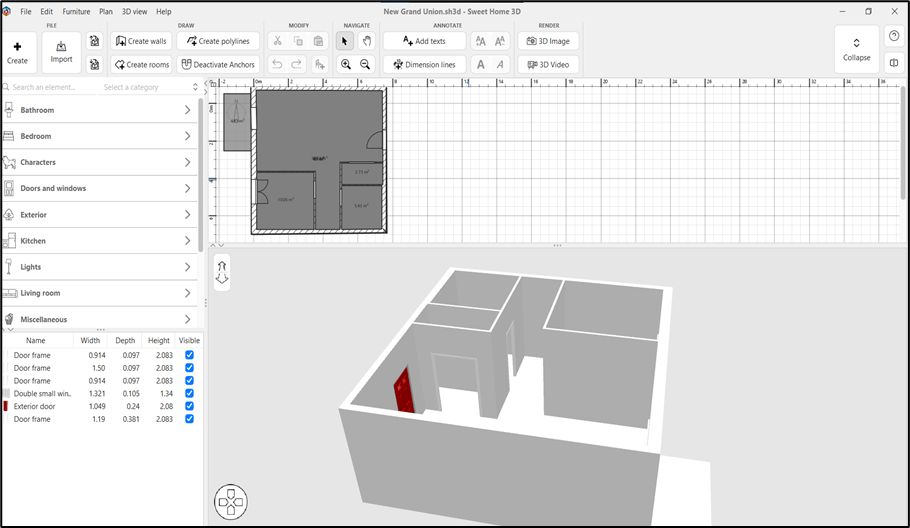The image size is (910, 528).
Task: Click the Dimension lines button
Action: pyautogui.click(x=424, y=64)
